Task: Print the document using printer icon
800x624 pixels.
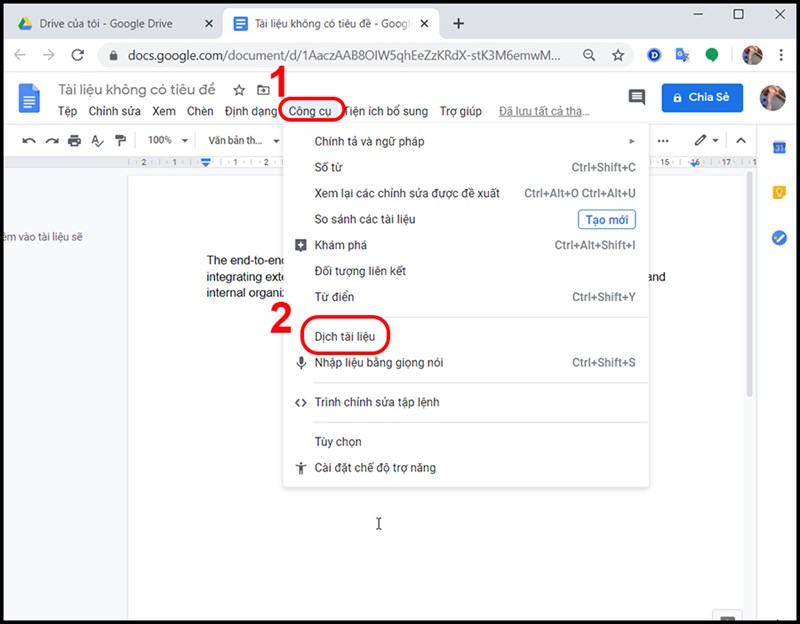Action: pyautogui.click(x=74, y=140)
